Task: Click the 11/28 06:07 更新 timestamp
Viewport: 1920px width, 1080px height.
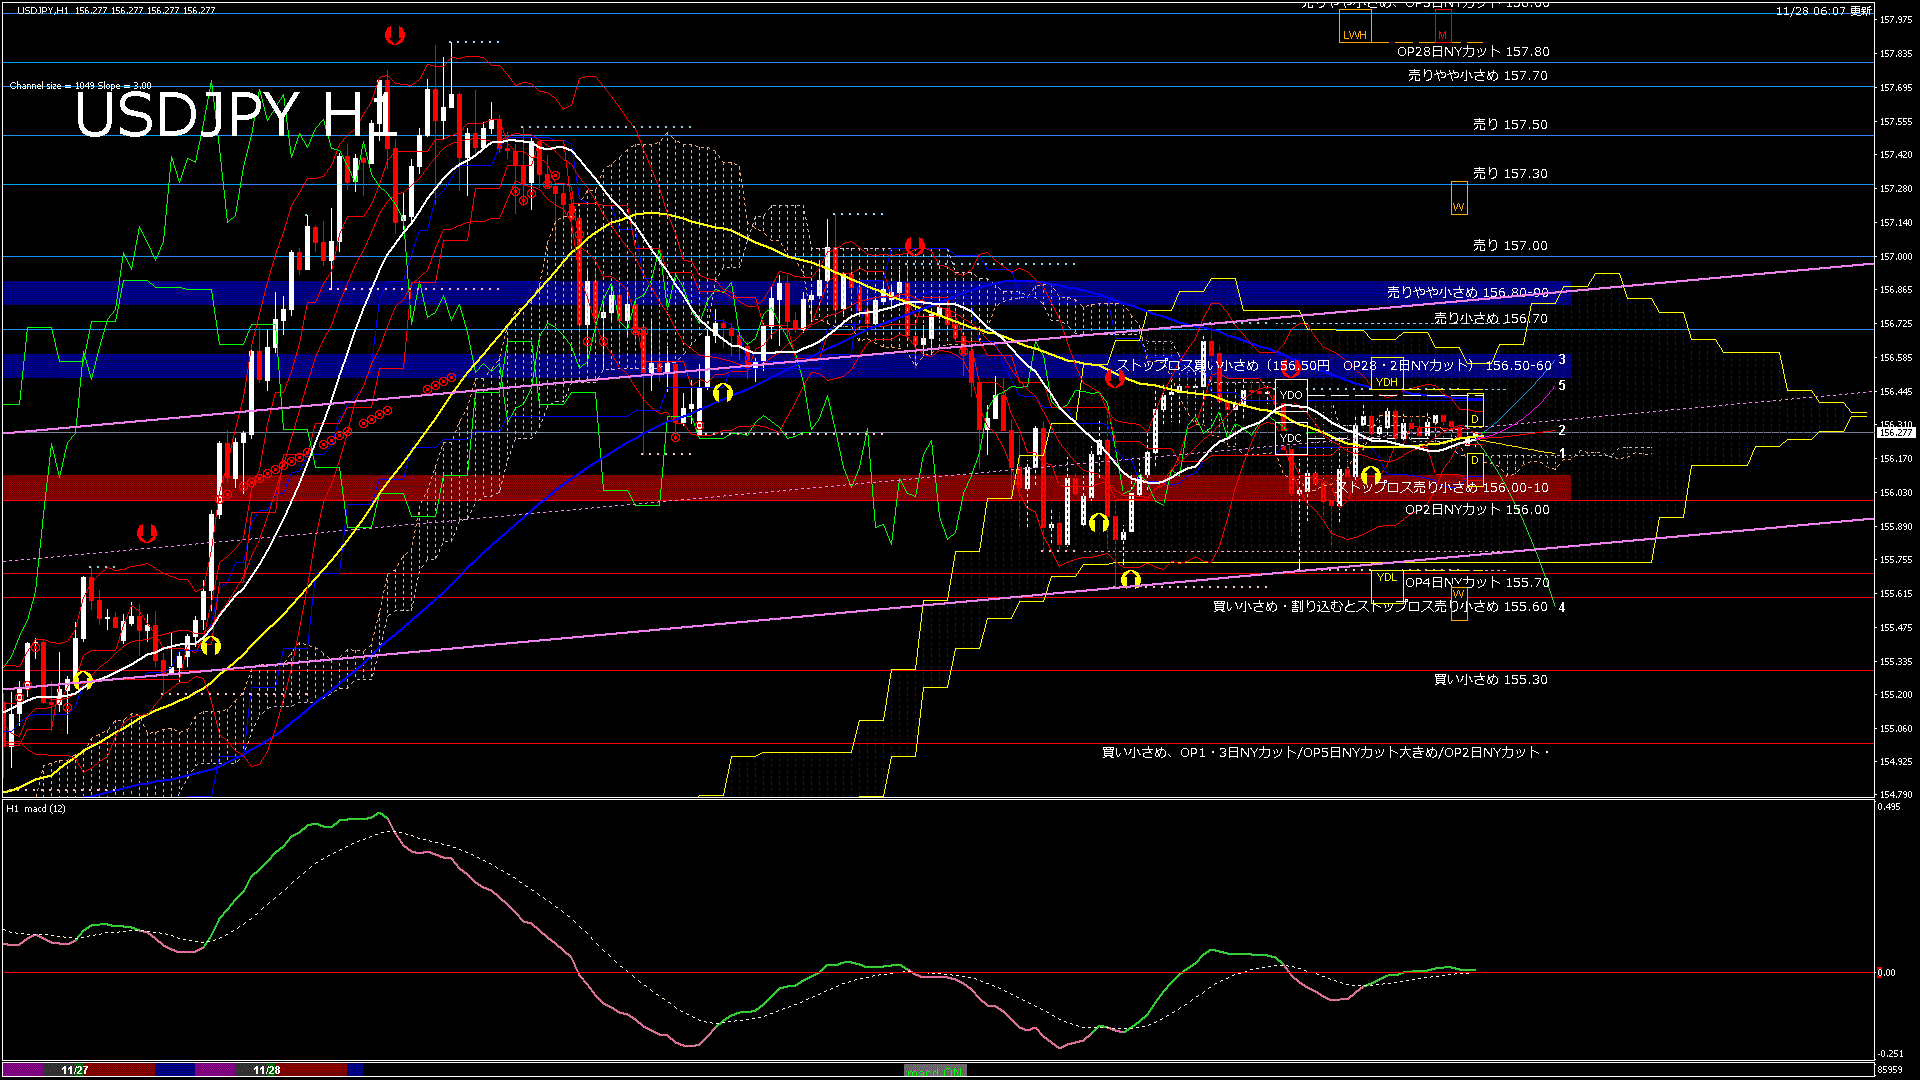Action: 1822,11
